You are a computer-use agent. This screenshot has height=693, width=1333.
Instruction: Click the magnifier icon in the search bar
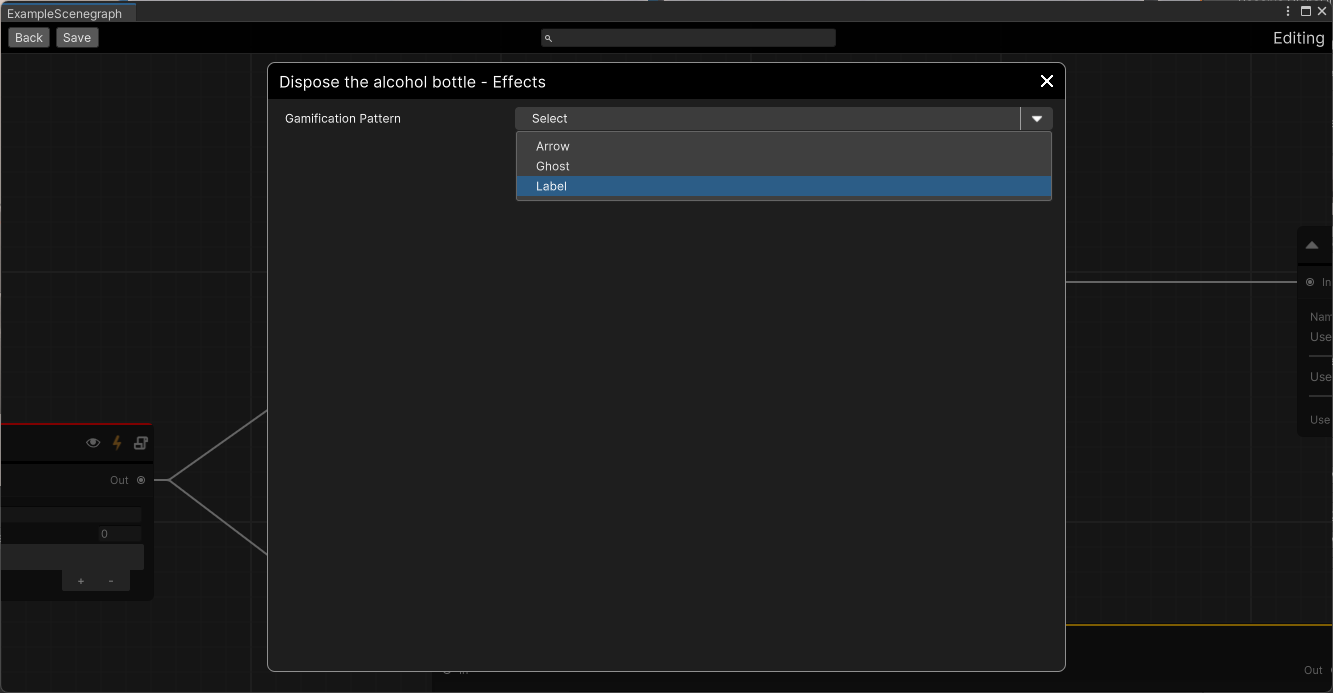click(548, 38)
